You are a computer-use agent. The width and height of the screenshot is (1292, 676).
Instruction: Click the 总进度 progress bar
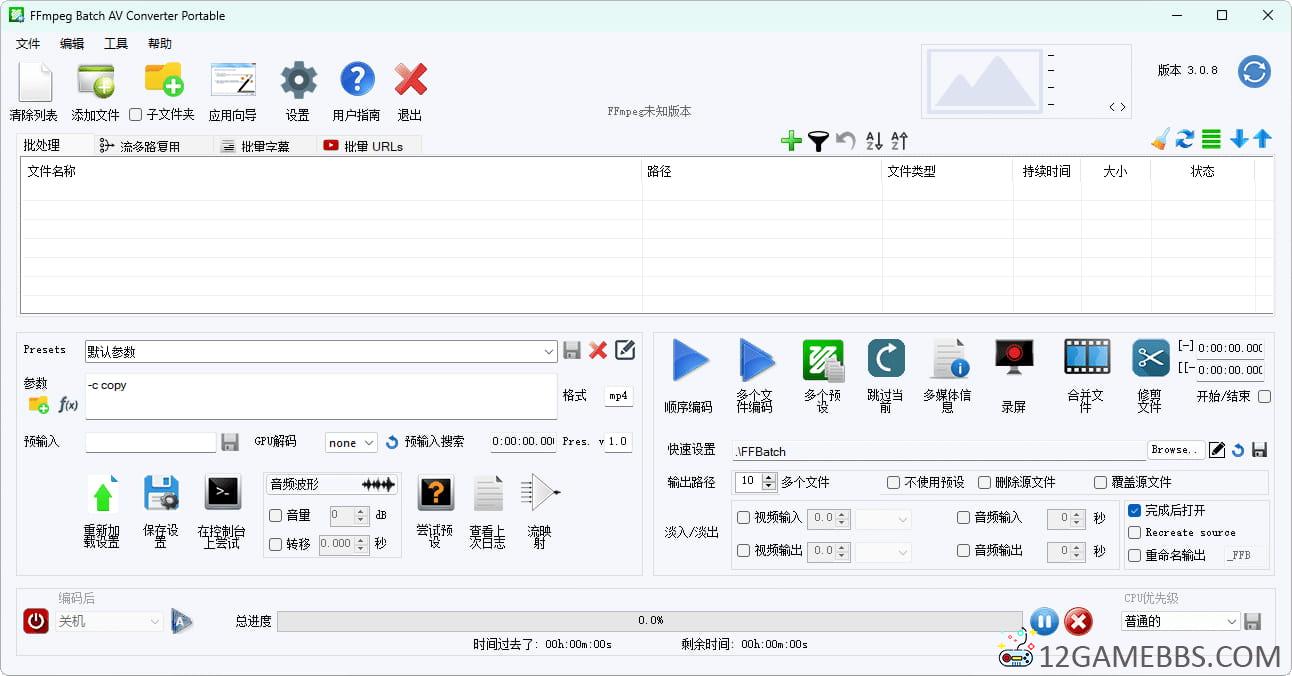click(x=649, y=621)
